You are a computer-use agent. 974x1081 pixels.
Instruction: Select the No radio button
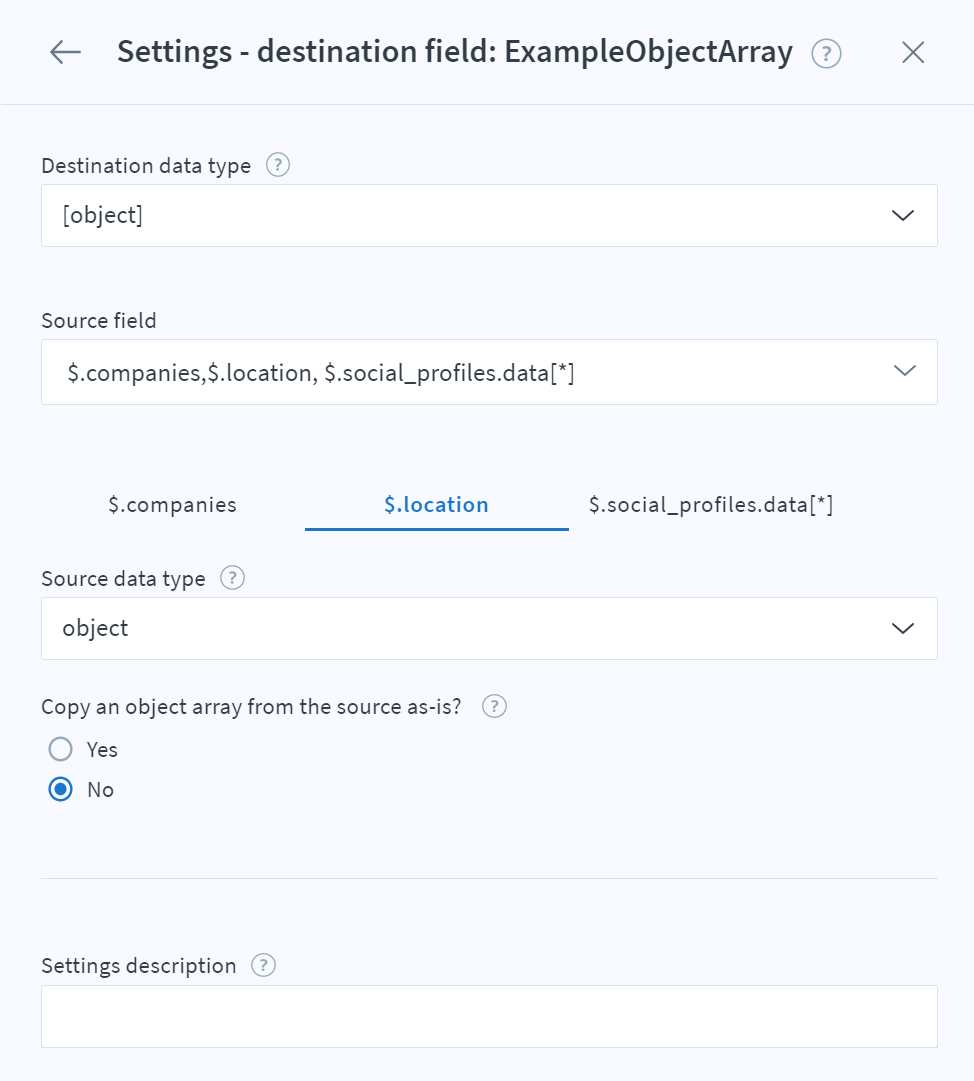[59, 789]
